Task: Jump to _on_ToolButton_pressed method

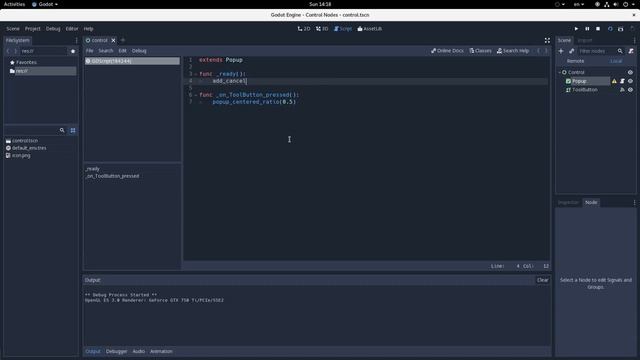Action: [x=112, y=176]
